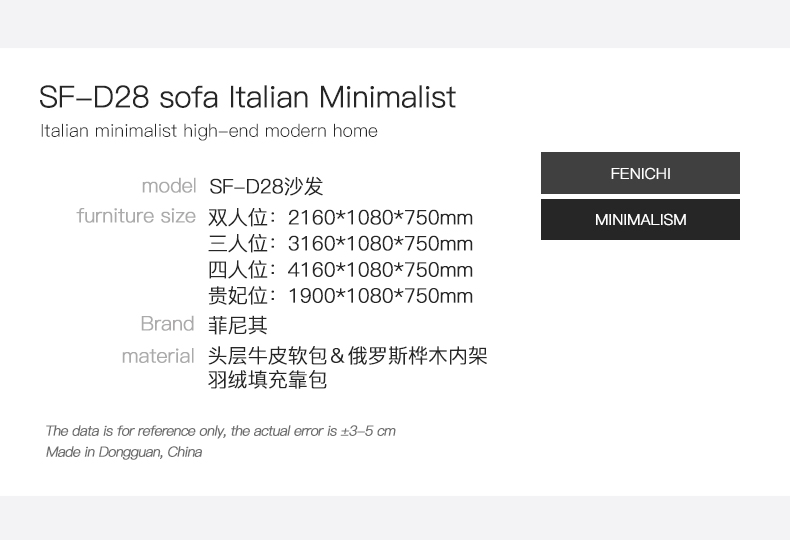The image size is (790, 540).
Task: Click the 'material' label
Action: point(157,356)
